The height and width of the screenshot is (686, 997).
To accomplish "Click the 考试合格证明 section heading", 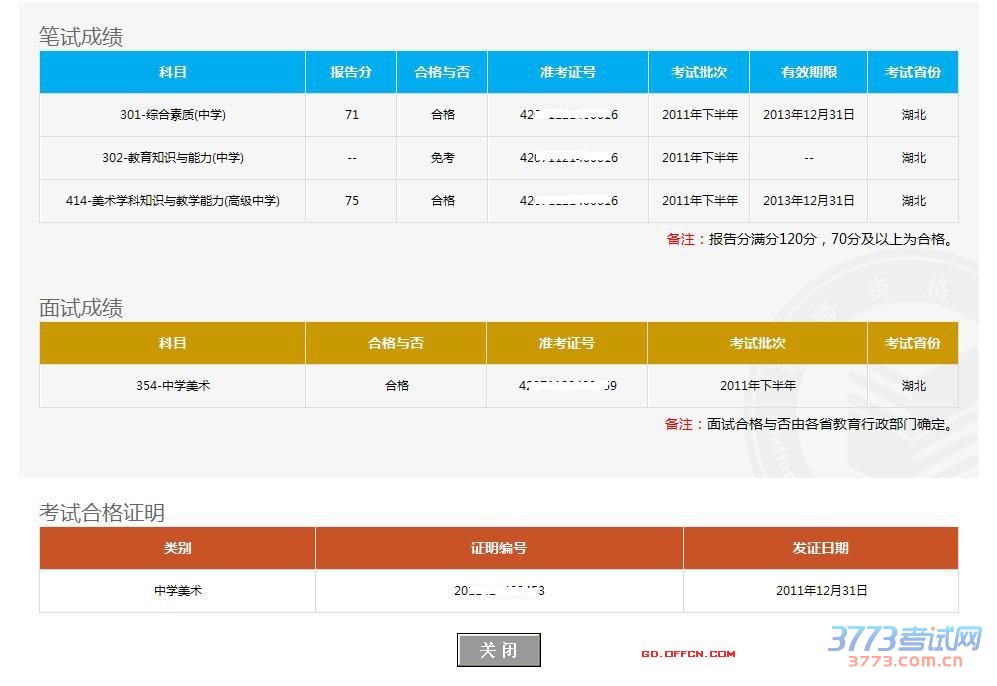I will pyautogui.click(x=102, y=513).
